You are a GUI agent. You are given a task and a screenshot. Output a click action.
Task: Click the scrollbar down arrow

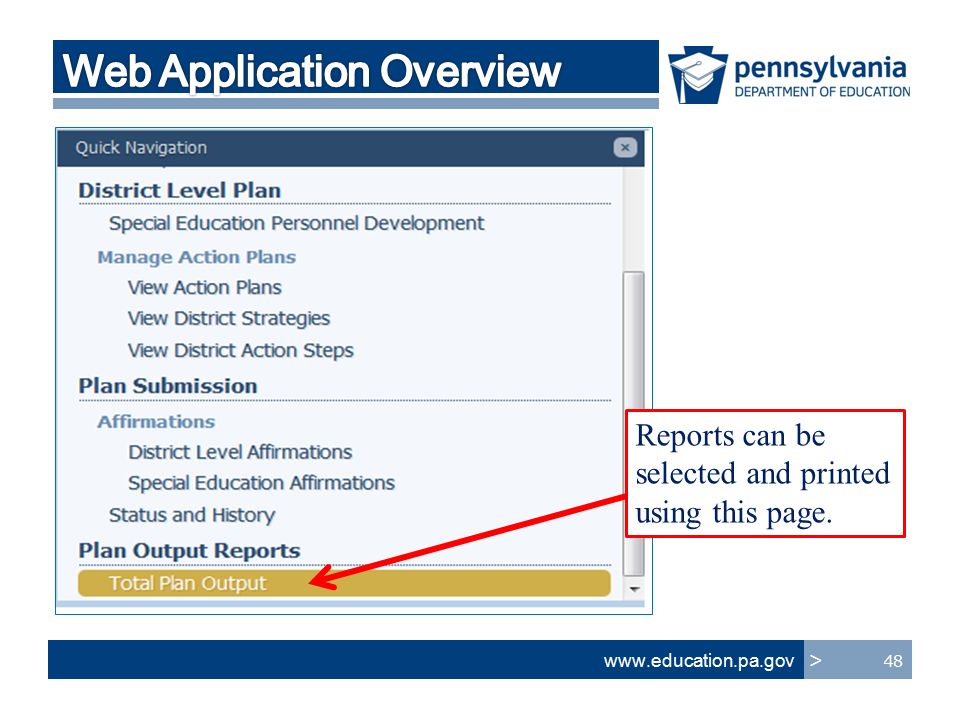(634, 589)
